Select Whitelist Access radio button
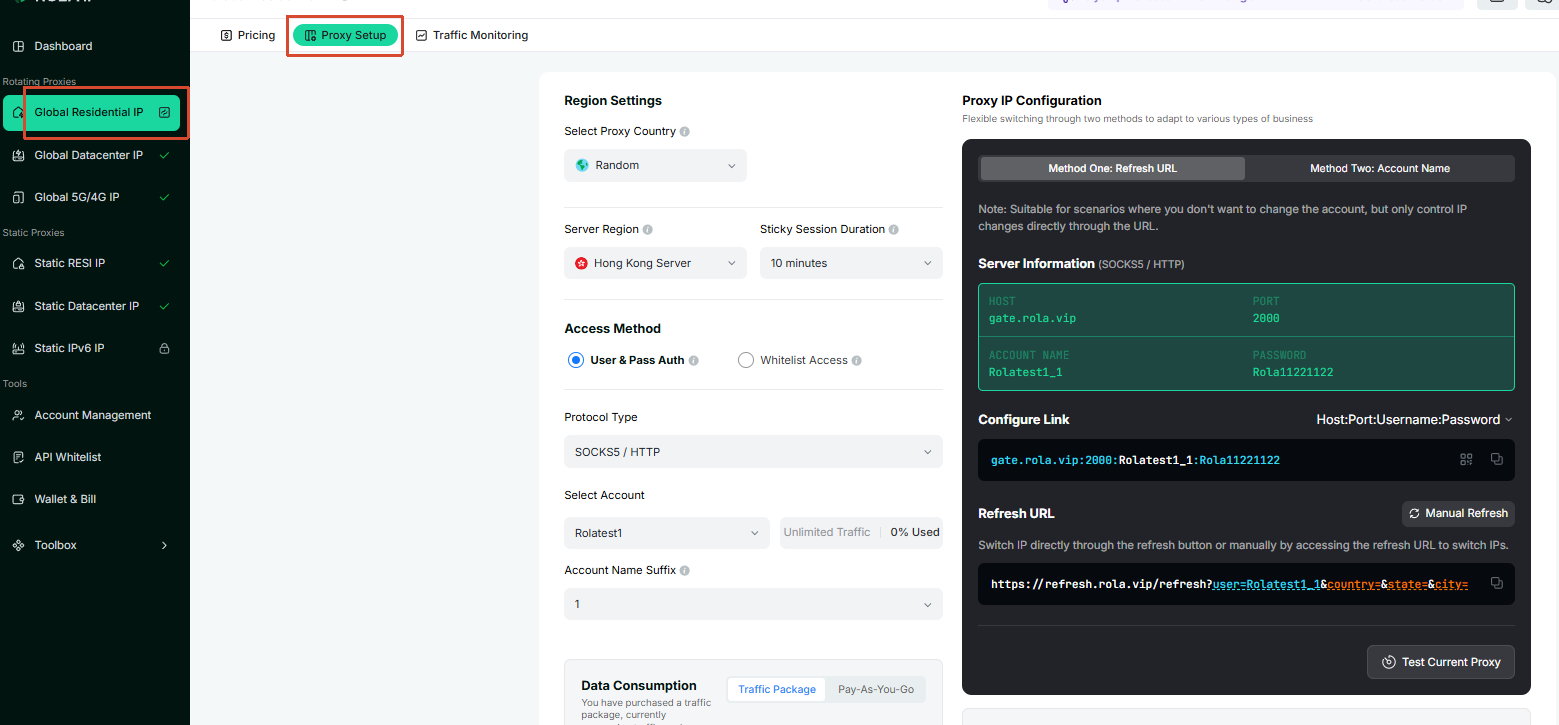The width and height of the screenshot is (1559, 725). 746,360
